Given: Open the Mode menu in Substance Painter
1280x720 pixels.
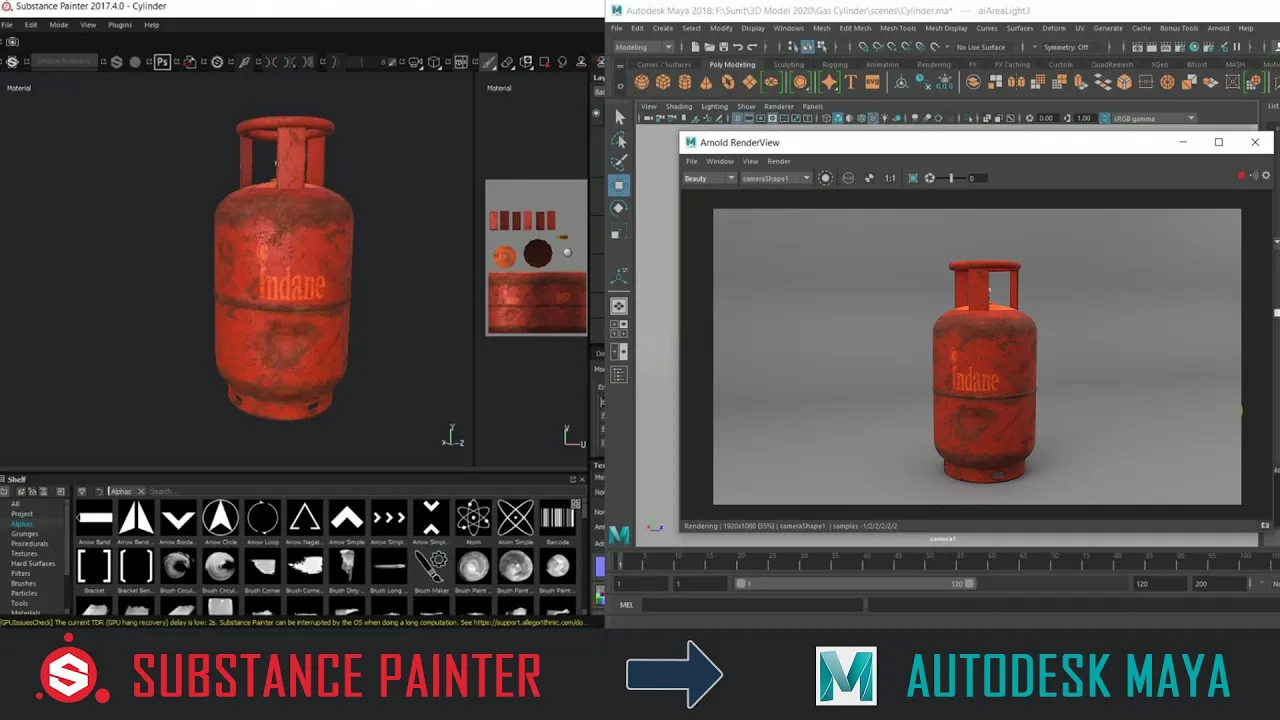Looking at the screenshot, I should pyautogui.click(x=59, y=25).
